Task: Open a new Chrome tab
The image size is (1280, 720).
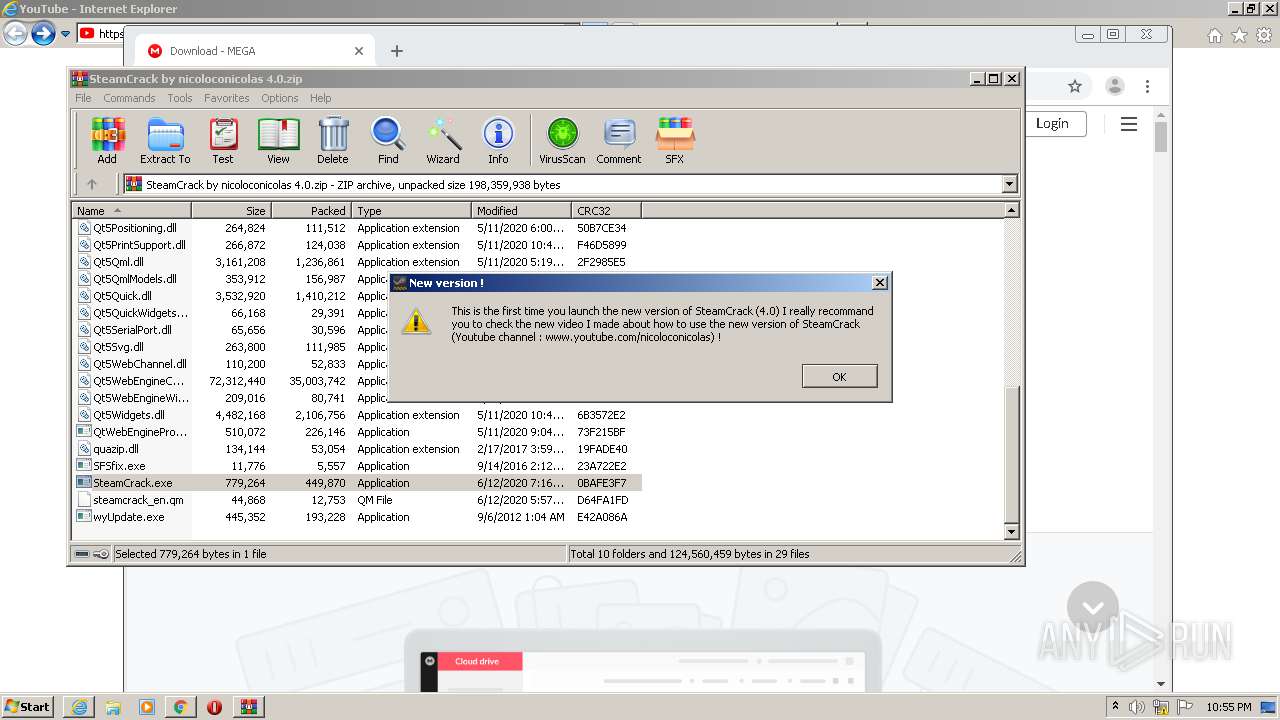Action: [397, 51]
